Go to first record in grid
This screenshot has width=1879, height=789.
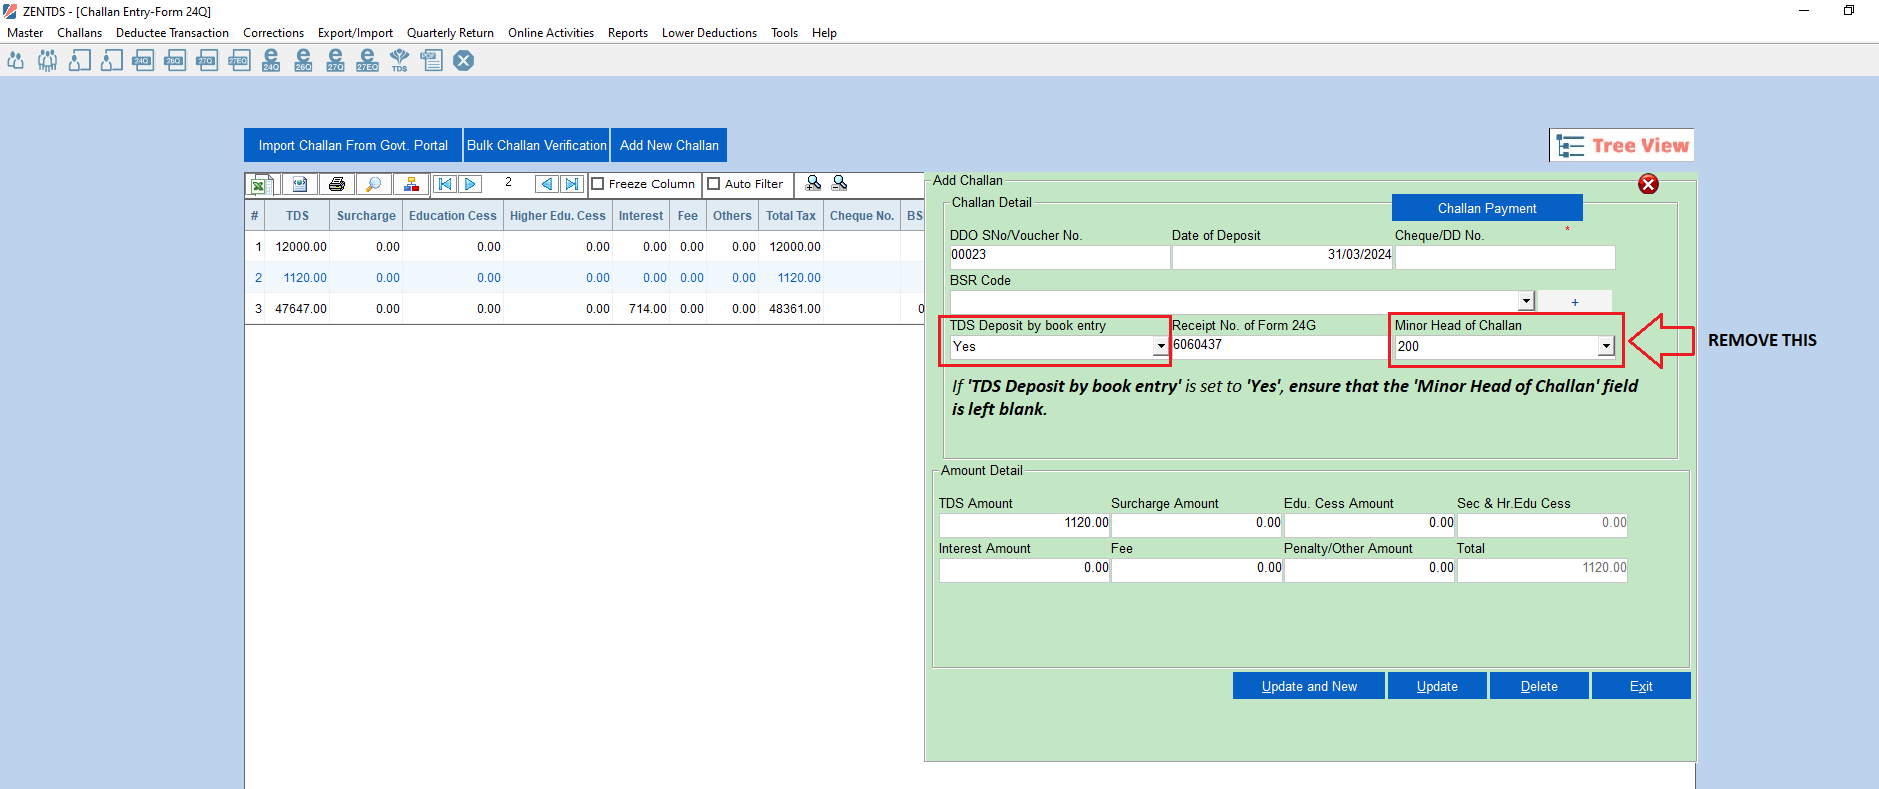(x=445, y=184)
